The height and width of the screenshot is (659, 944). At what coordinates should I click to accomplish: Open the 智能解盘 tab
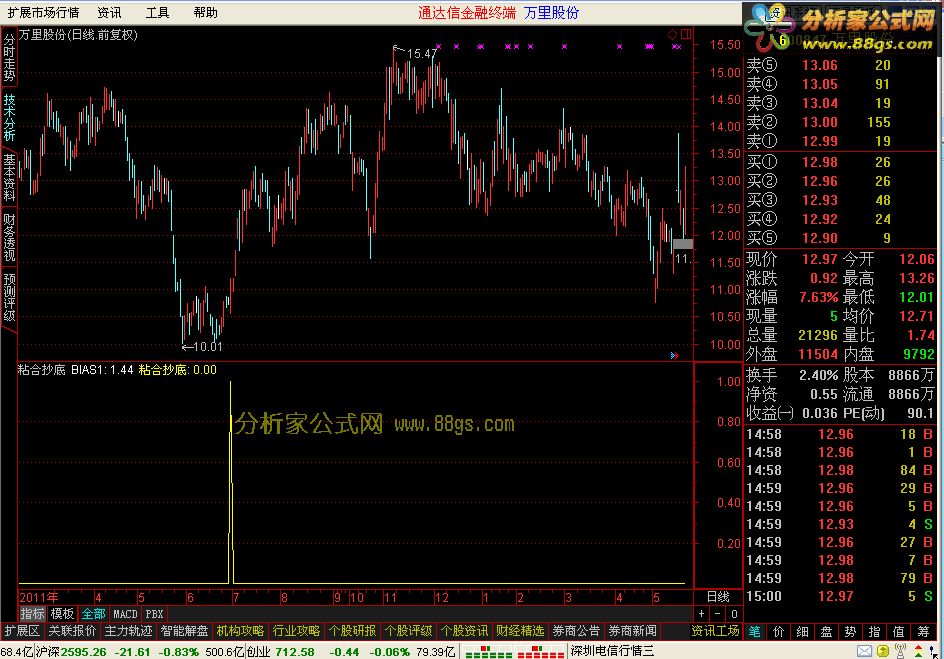tap(184, 631)
